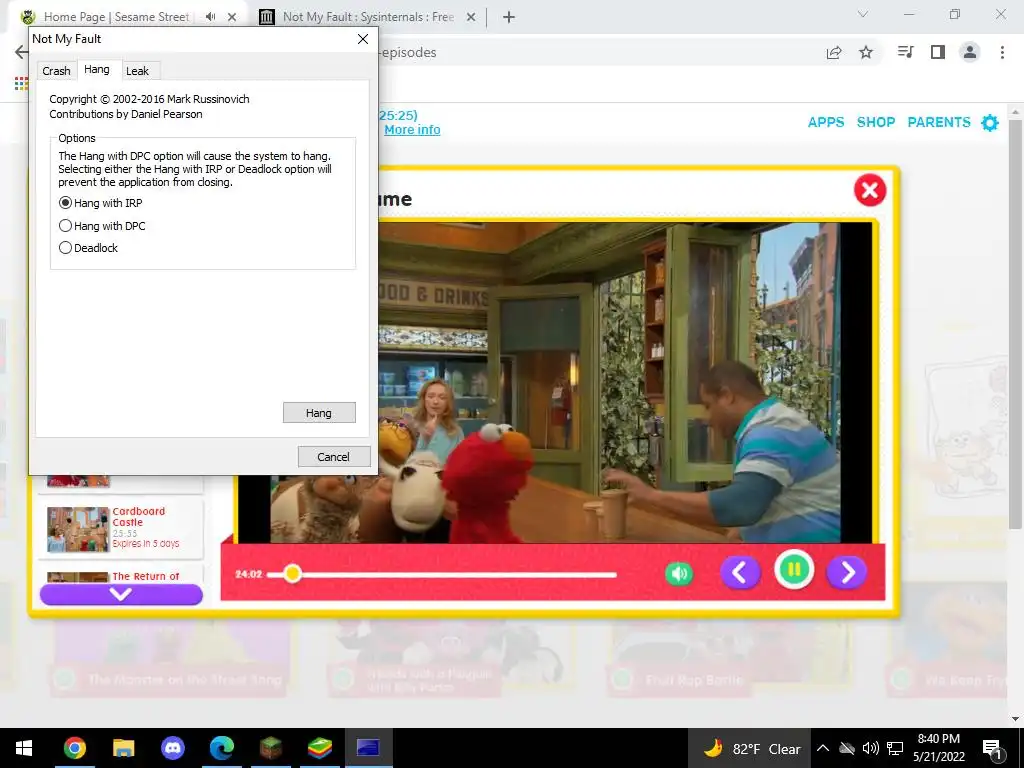Viewport: 1024px width, 768px height.
Task: Open a new browser tab
Action: click(x=509, y=17)
